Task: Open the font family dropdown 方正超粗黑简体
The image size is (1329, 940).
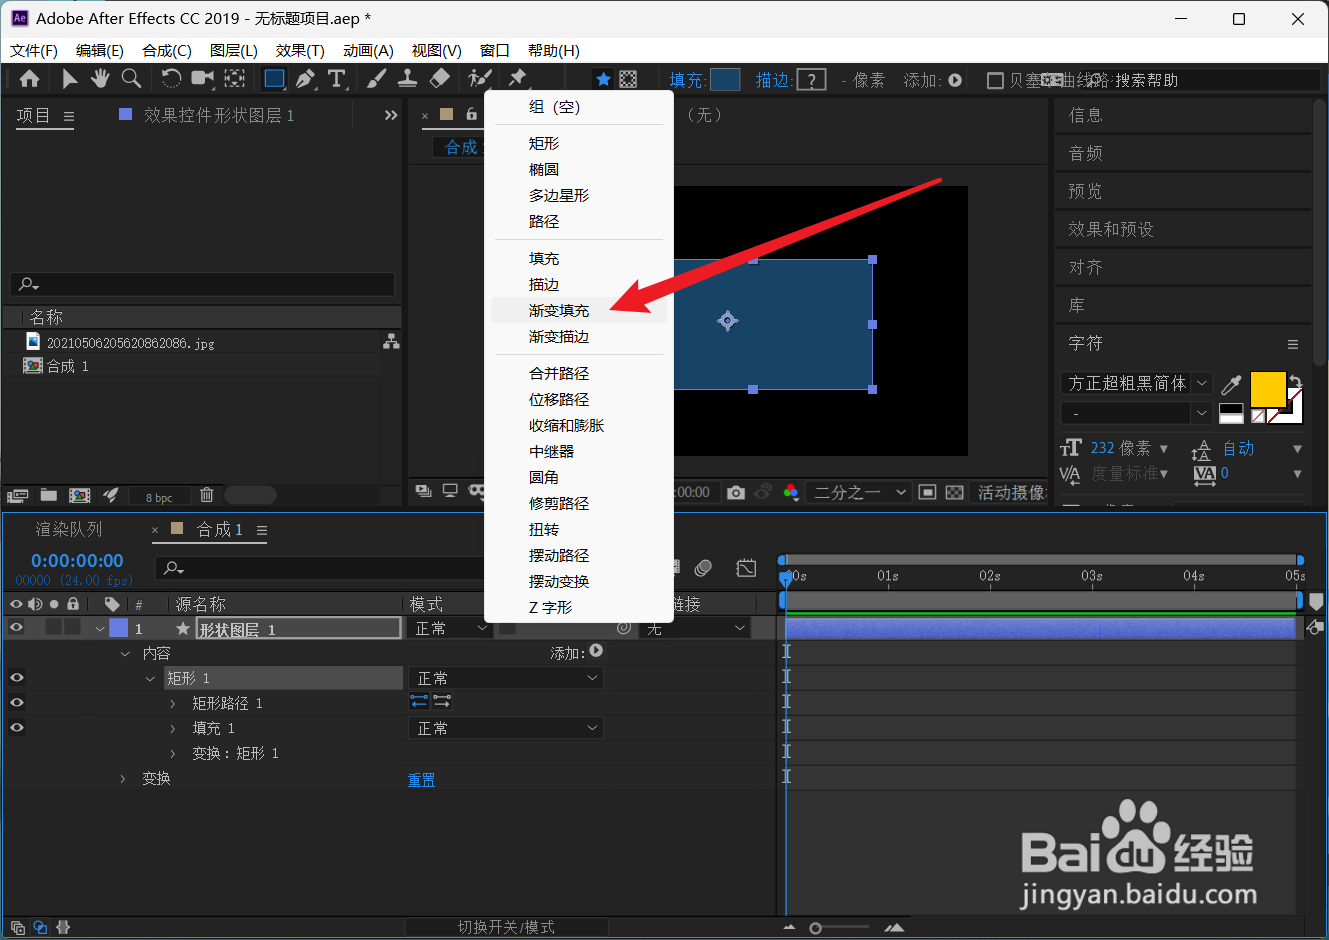Action: [1137, 384]
